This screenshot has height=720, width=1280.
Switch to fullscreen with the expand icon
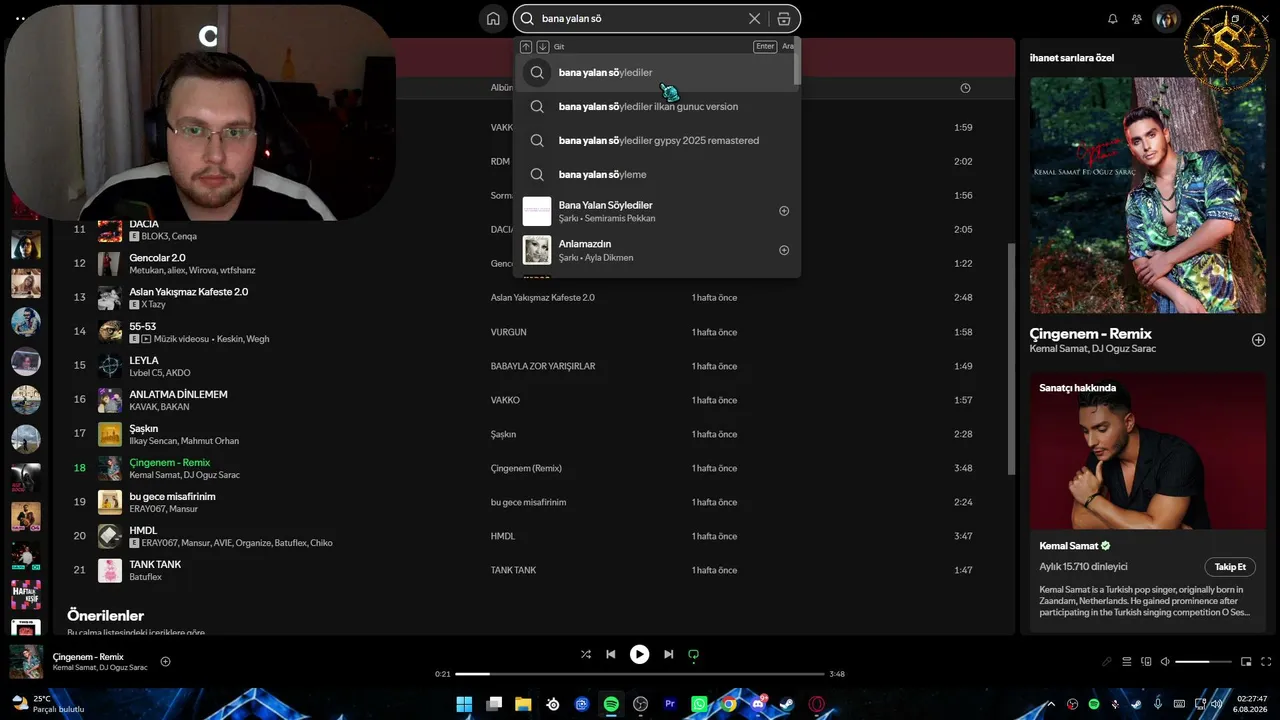click(x=1267, y=661)
